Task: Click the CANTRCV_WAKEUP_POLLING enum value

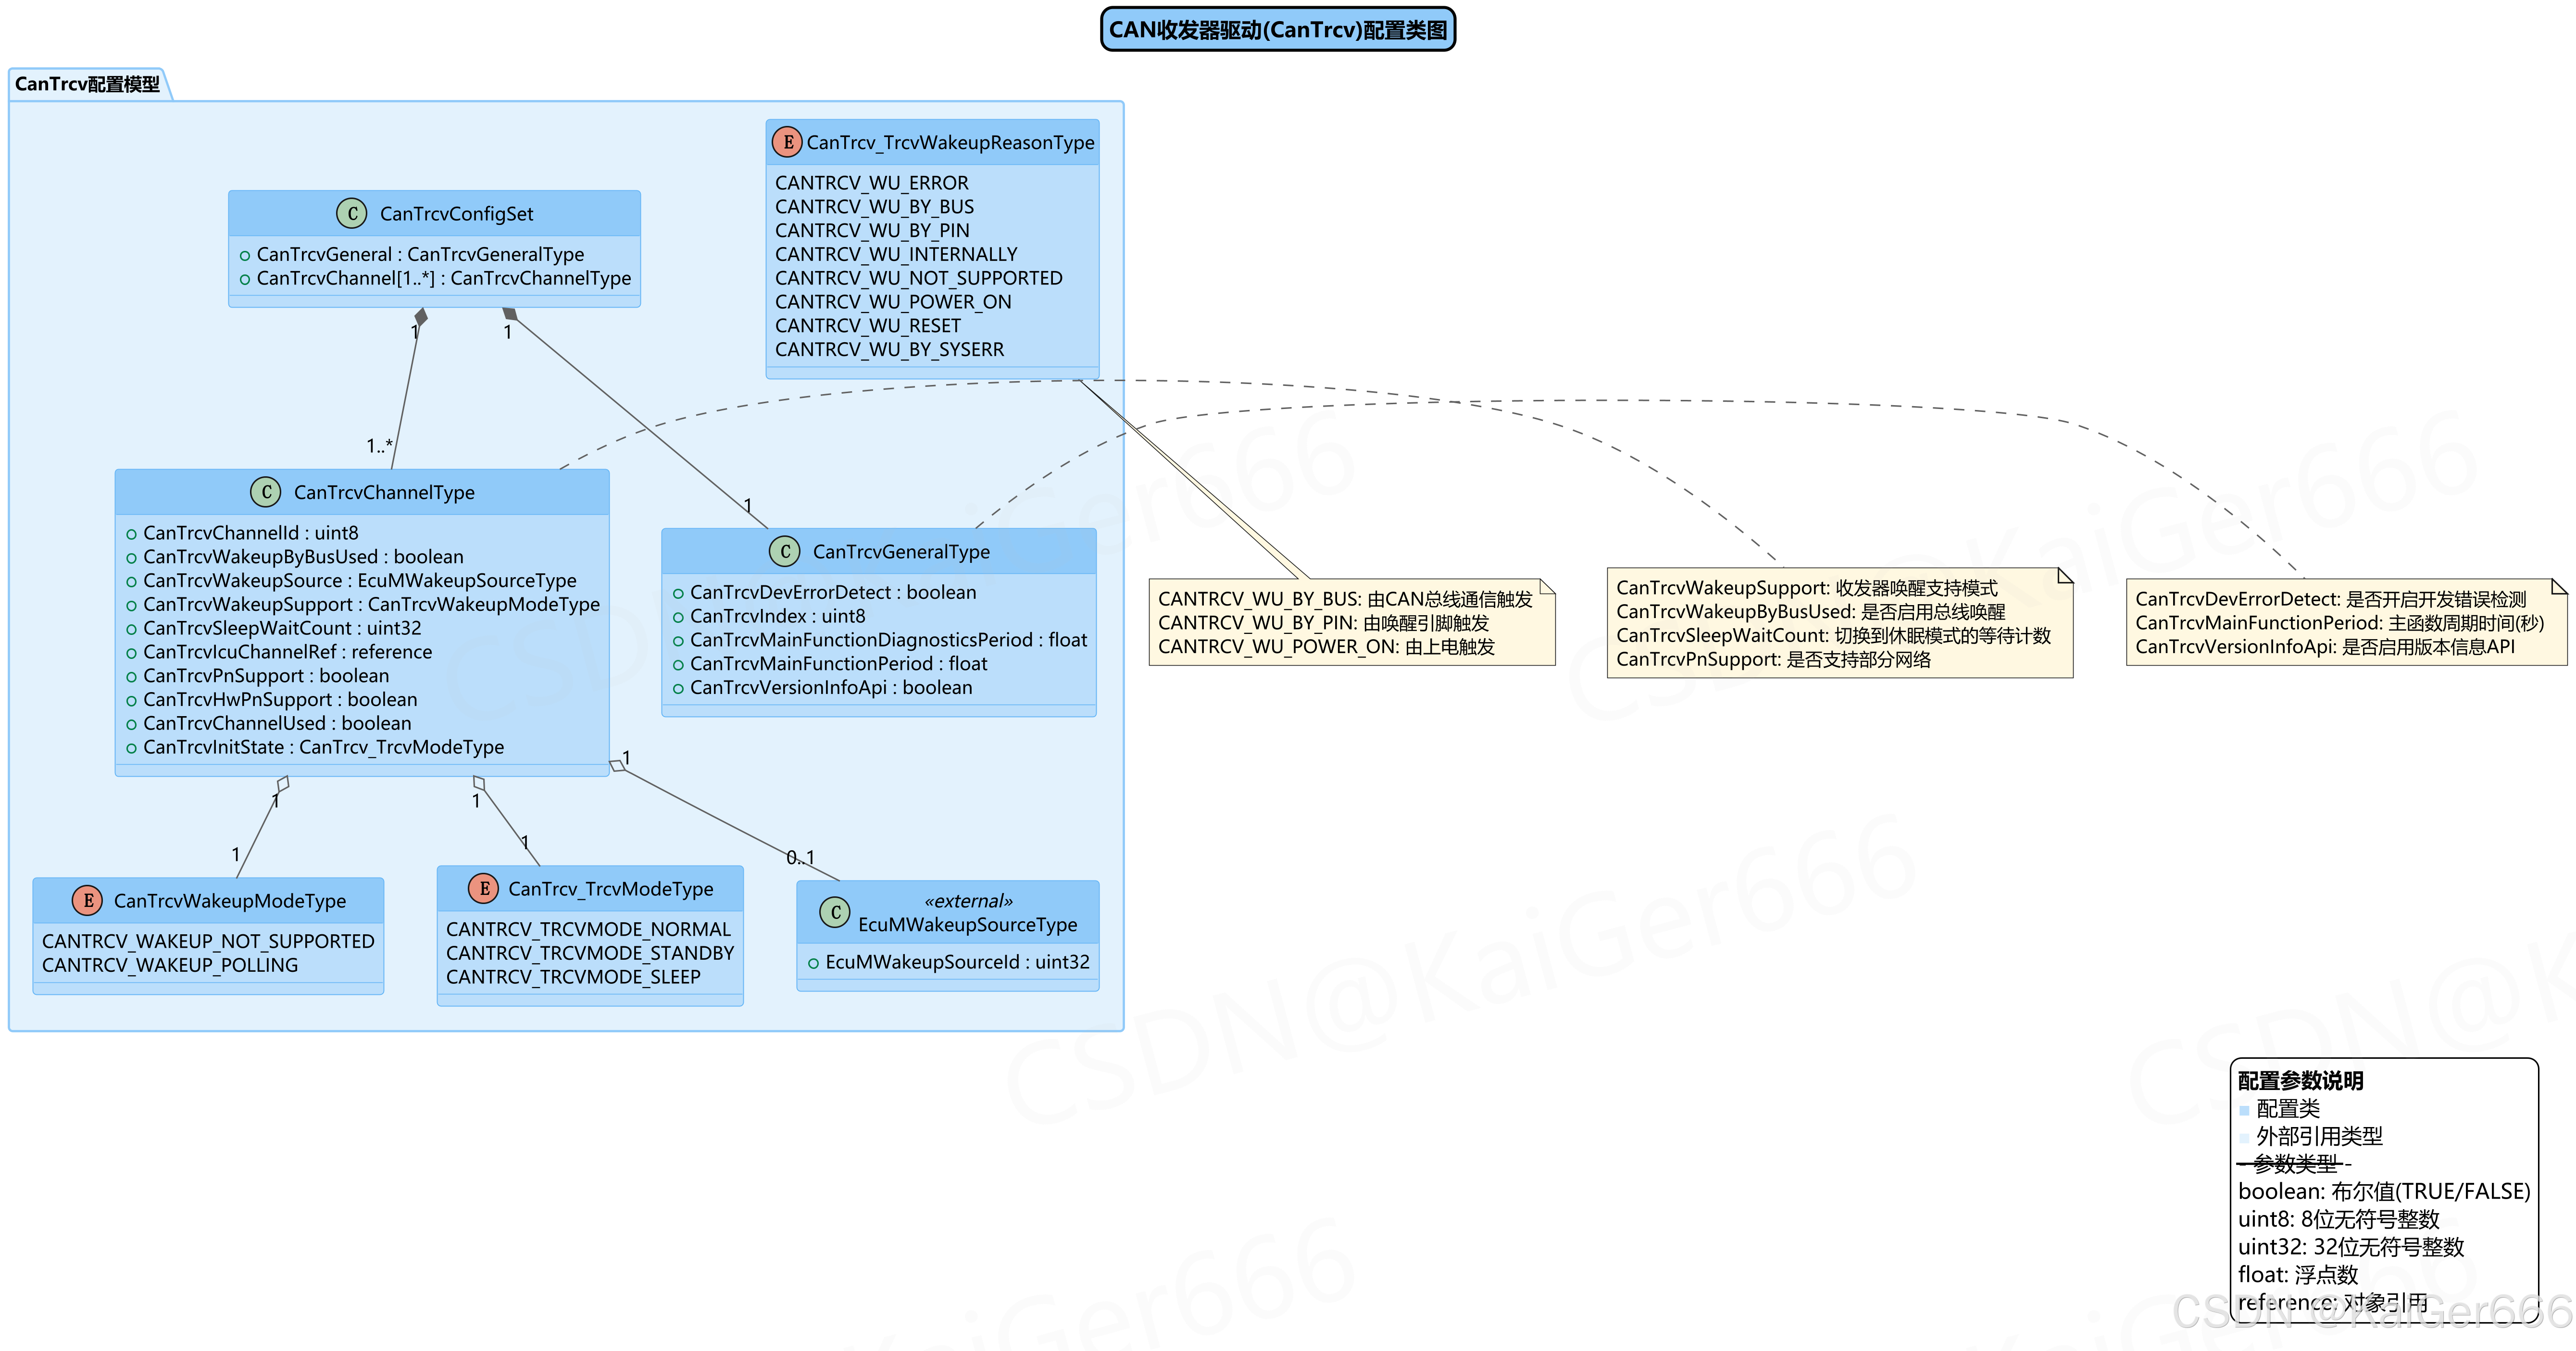Action: click(x=170, y=965)
